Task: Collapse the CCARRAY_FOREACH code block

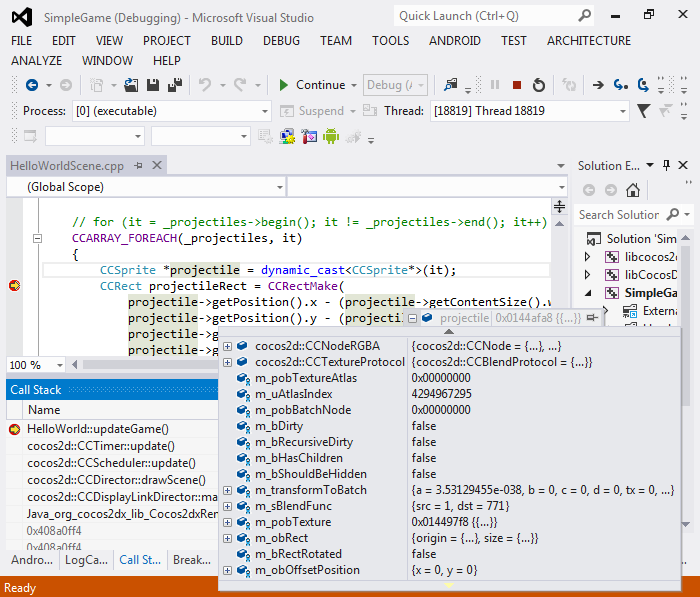Action: point(38,238)
